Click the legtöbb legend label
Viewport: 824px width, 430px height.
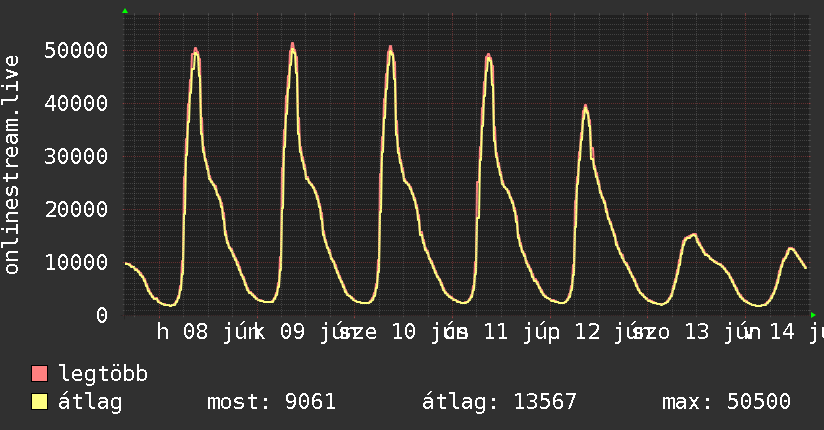tap(103, 374)
